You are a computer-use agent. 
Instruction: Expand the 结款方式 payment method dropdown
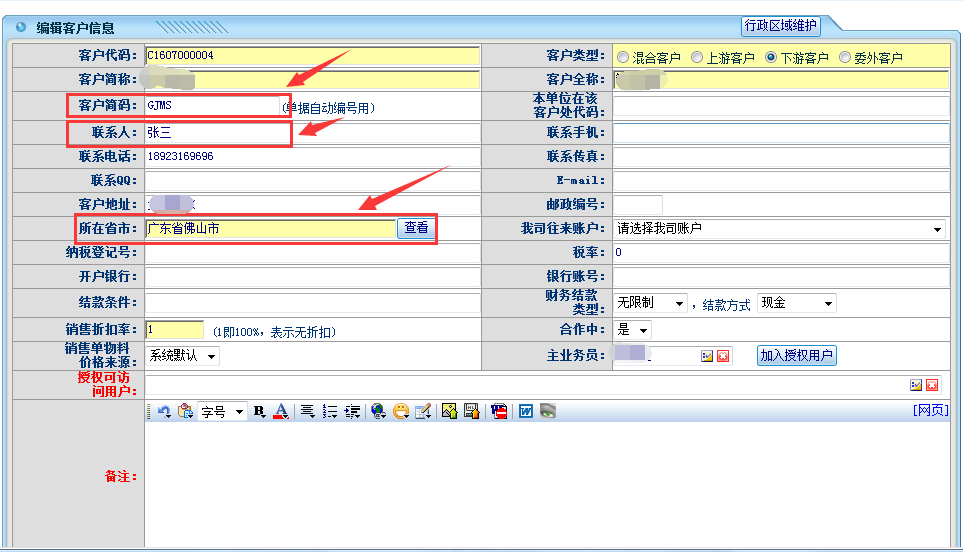[797, 303]
